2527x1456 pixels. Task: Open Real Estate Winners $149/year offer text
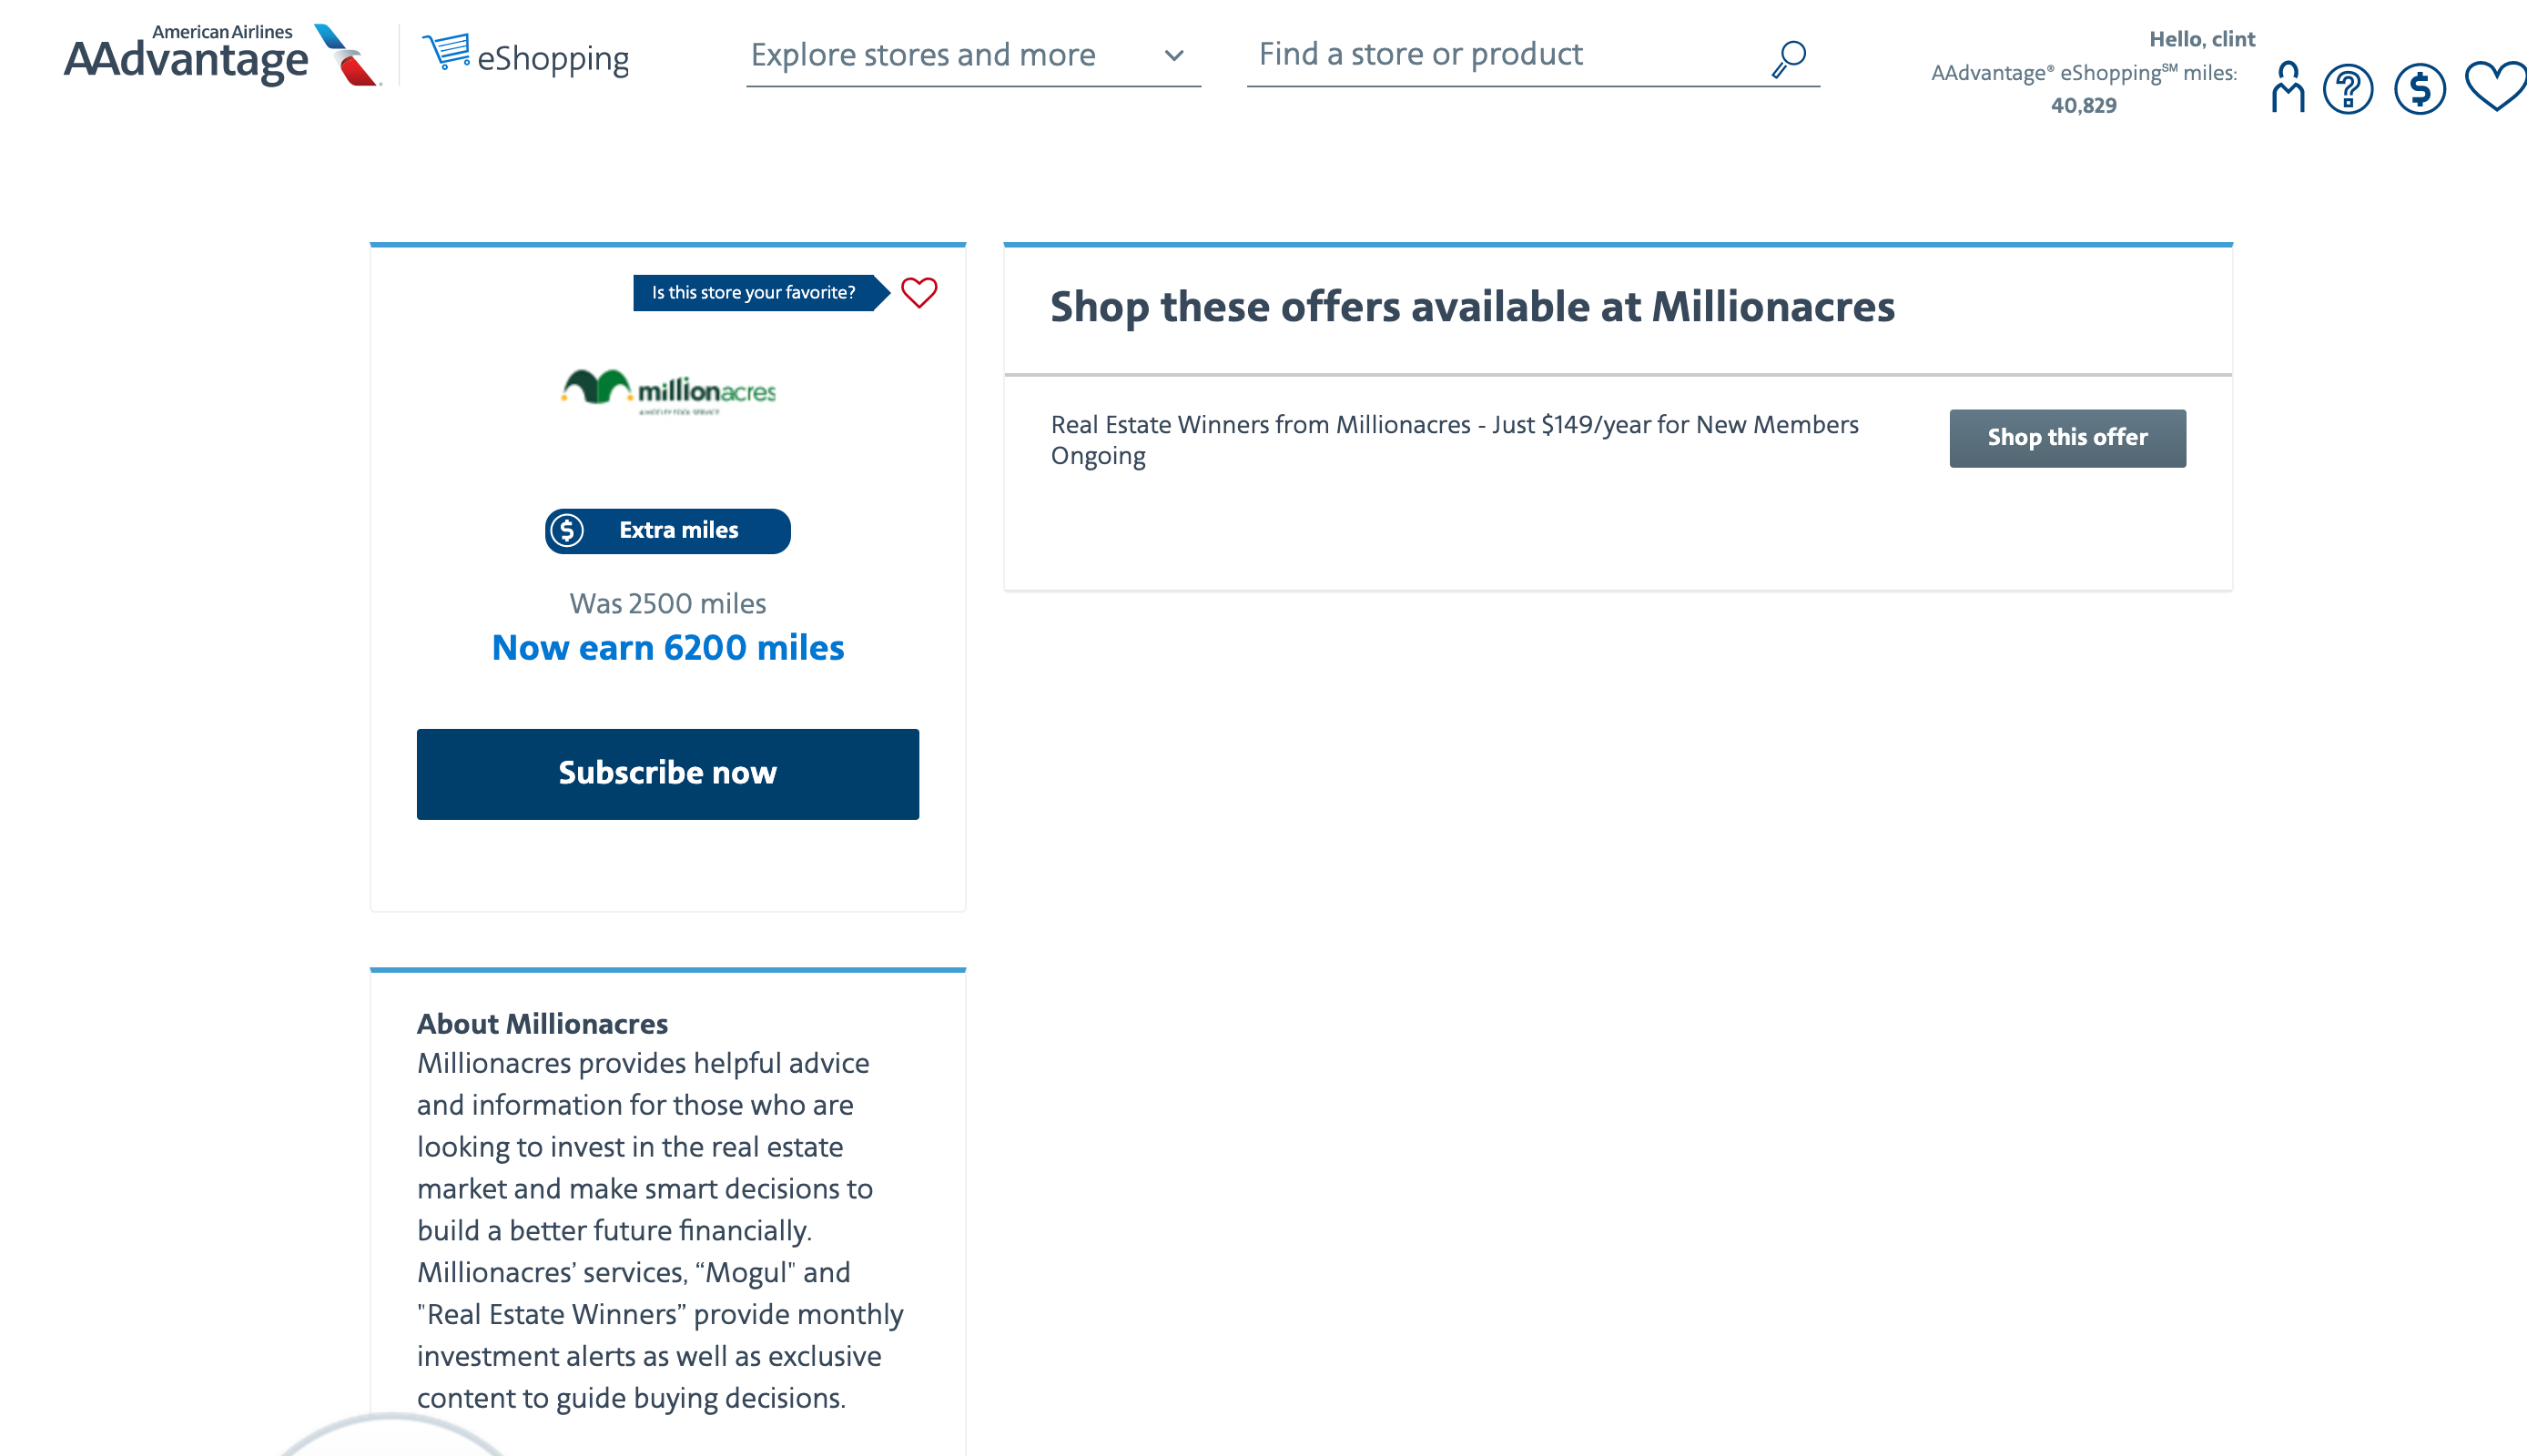coord(1454,425)
